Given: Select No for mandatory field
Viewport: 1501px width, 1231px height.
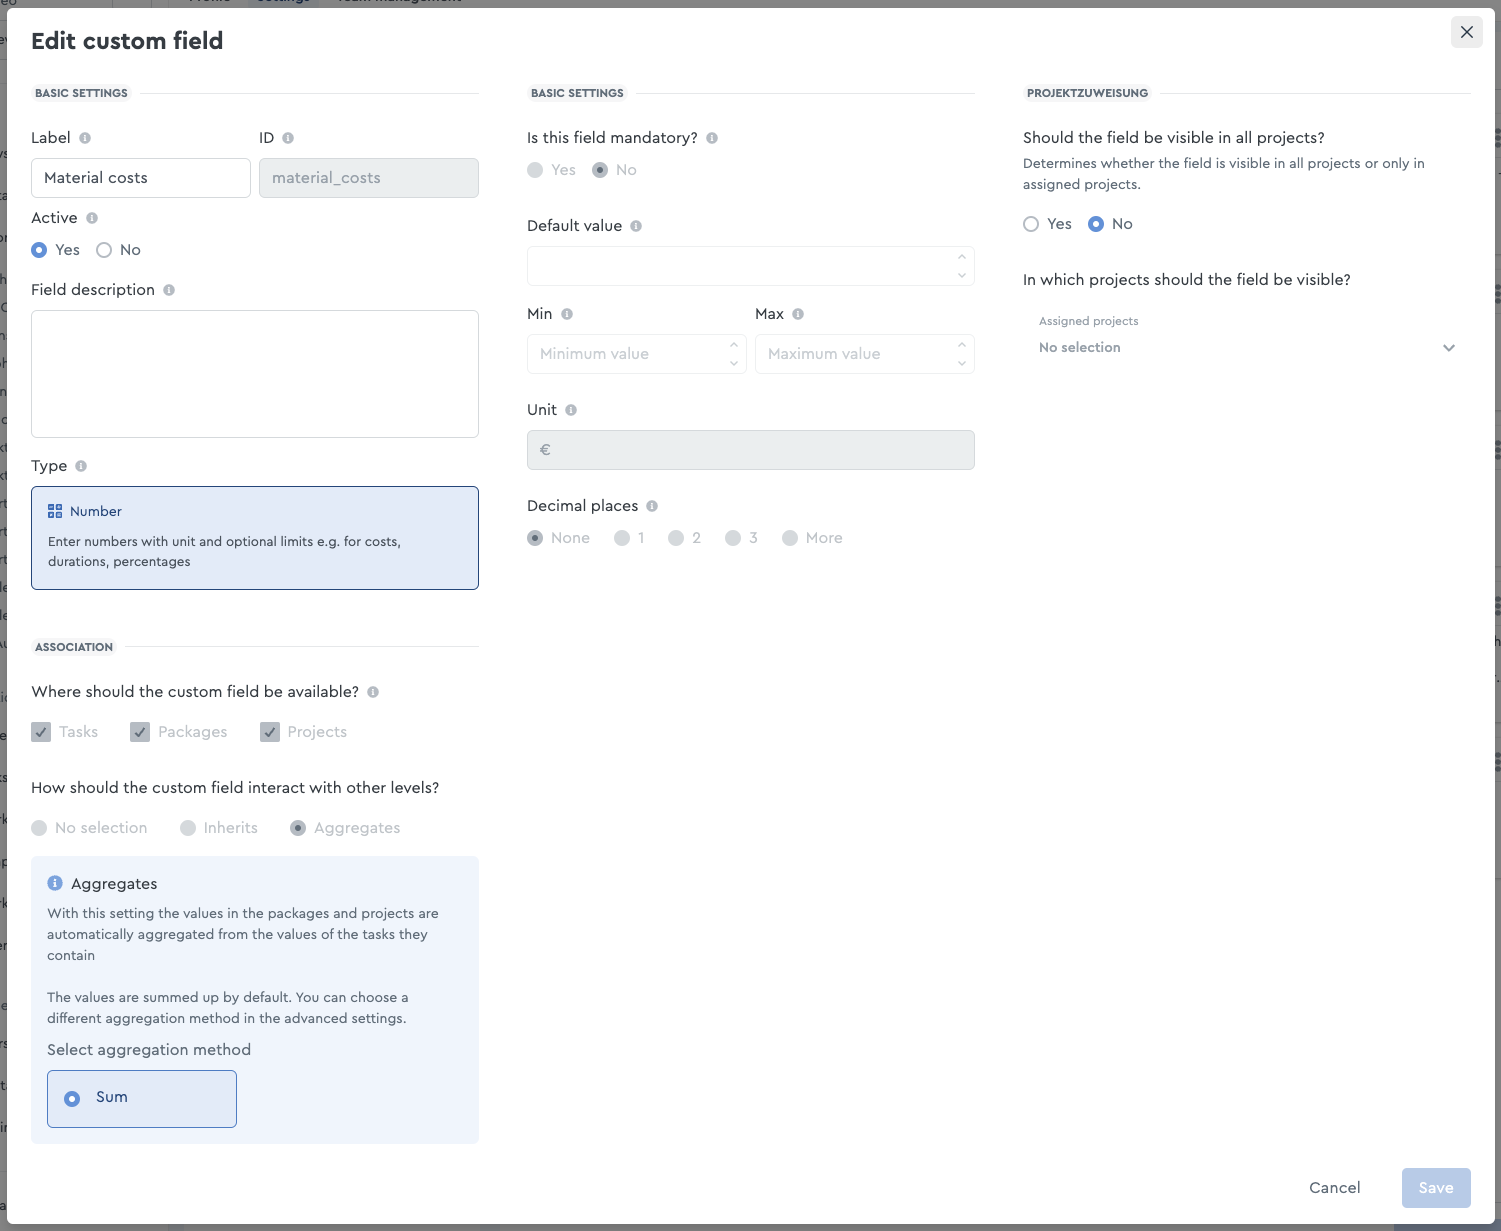Looking at the screenshot, I should [600, 170].
